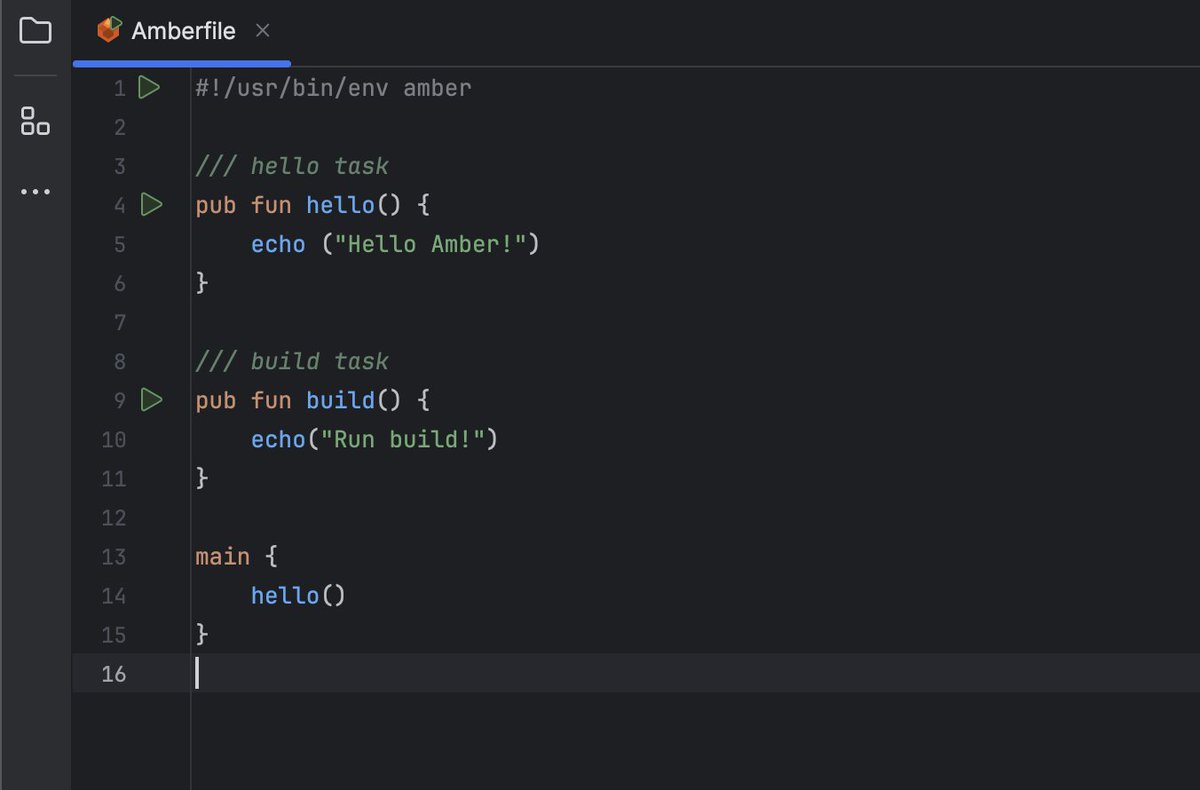Click closing brace on line 15
1200x790 pixels.
(202, 634)
